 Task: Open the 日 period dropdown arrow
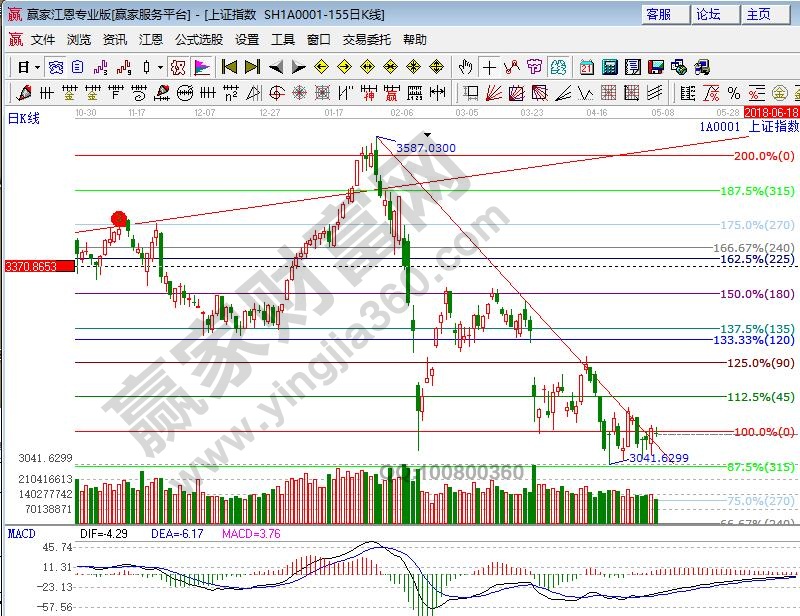[x=37, y=68]
